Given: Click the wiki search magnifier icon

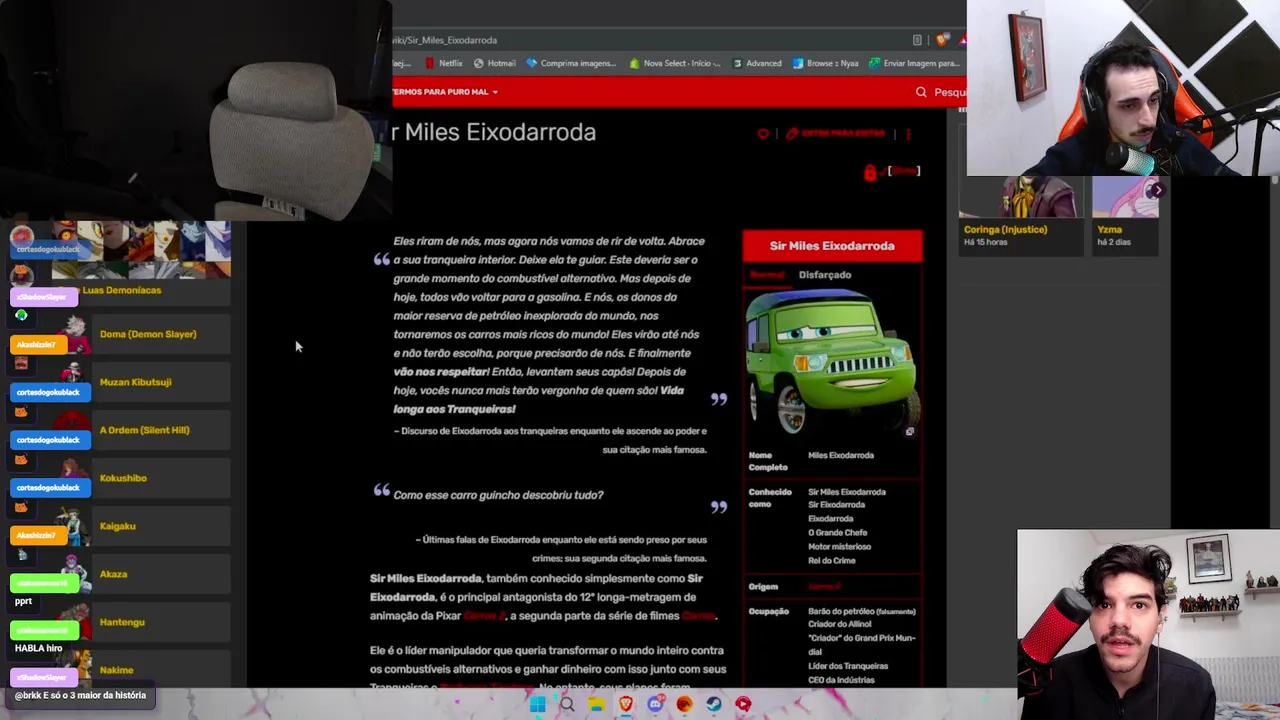Looking at the screenshot, I should (921, 92).
